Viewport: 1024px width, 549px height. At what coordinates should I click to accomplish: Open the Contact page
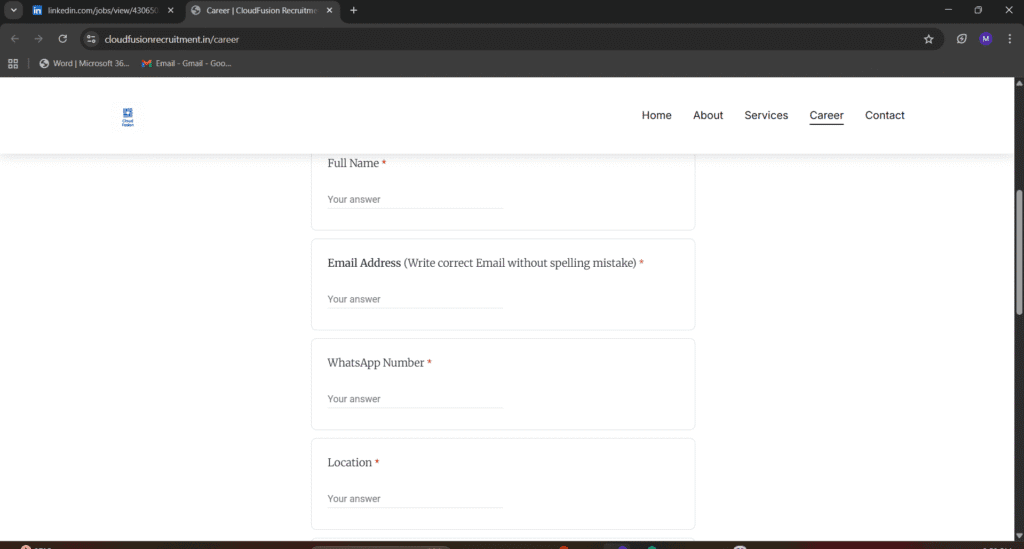tap(884, 116)
